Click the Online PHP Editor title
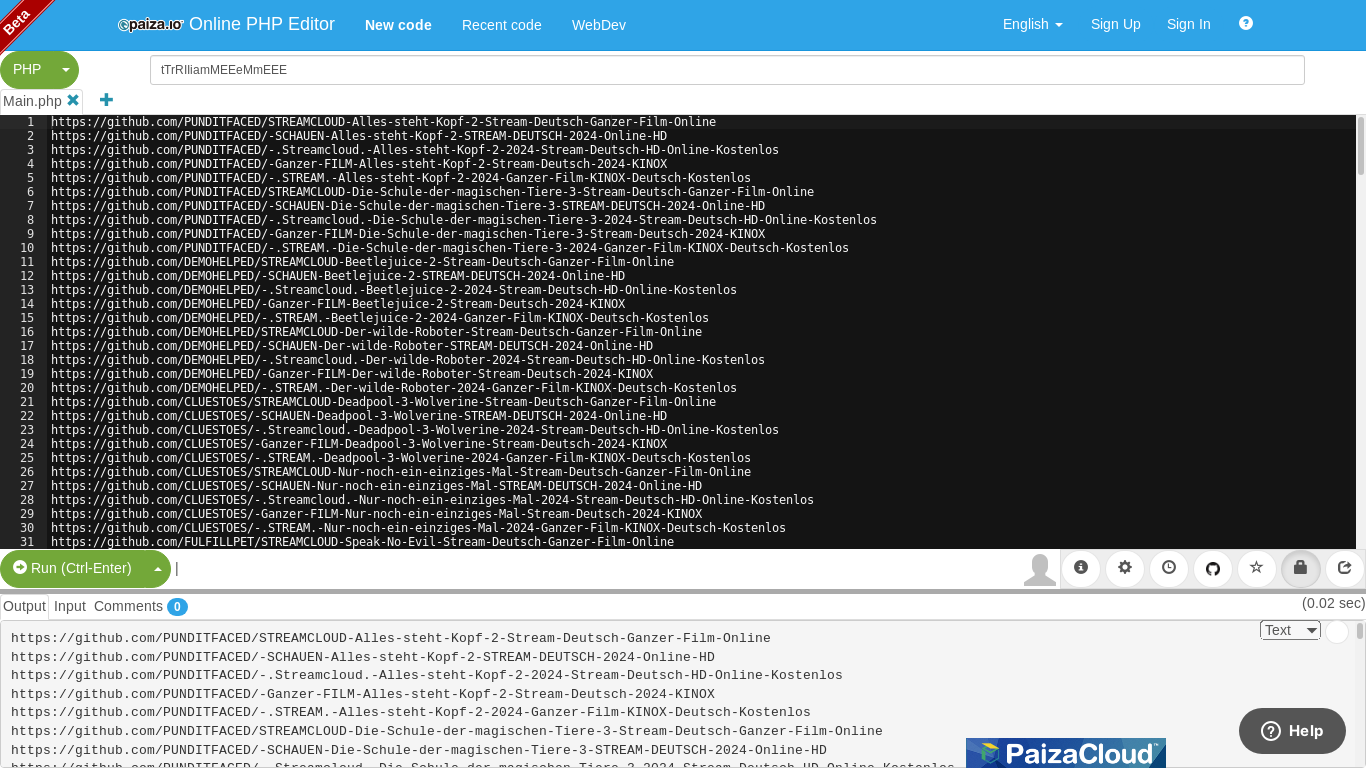The width and height of the screenshot is (1366, 768). click(262, 25)
